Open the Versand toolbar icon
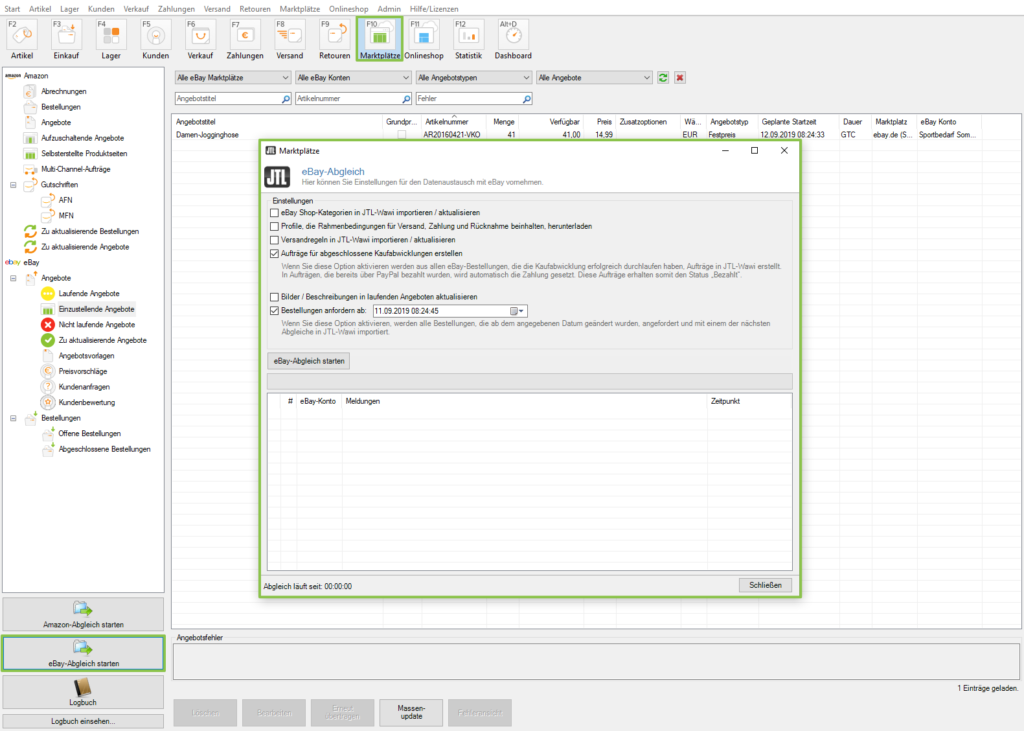 290,39
